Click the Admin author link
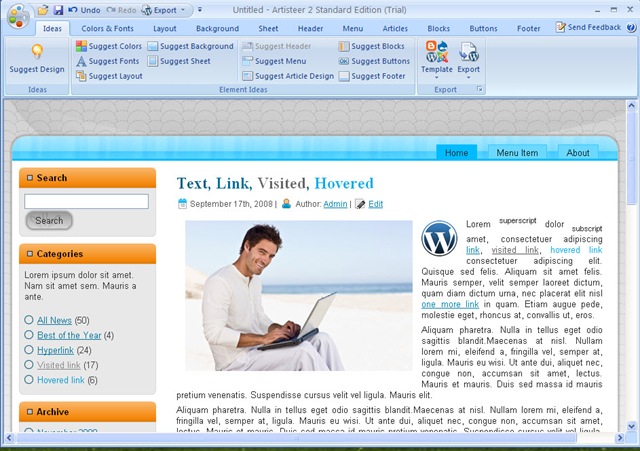Screen dimensions: 640x451 click(x=335, y=204)
